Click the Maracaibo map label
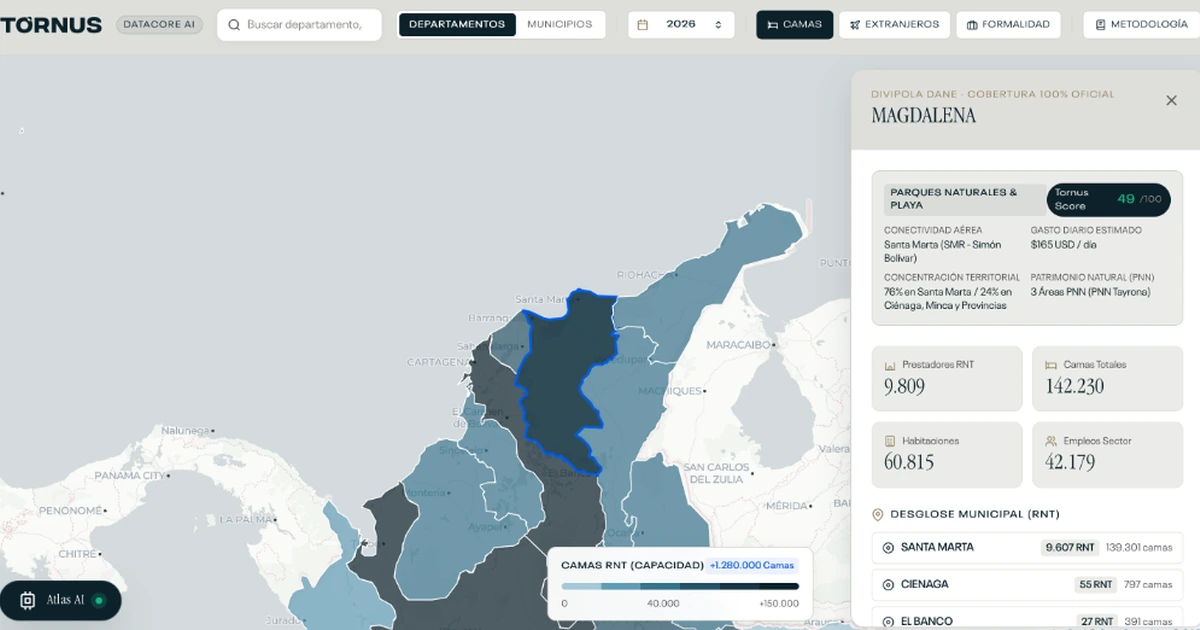 [x=740, y=344]
